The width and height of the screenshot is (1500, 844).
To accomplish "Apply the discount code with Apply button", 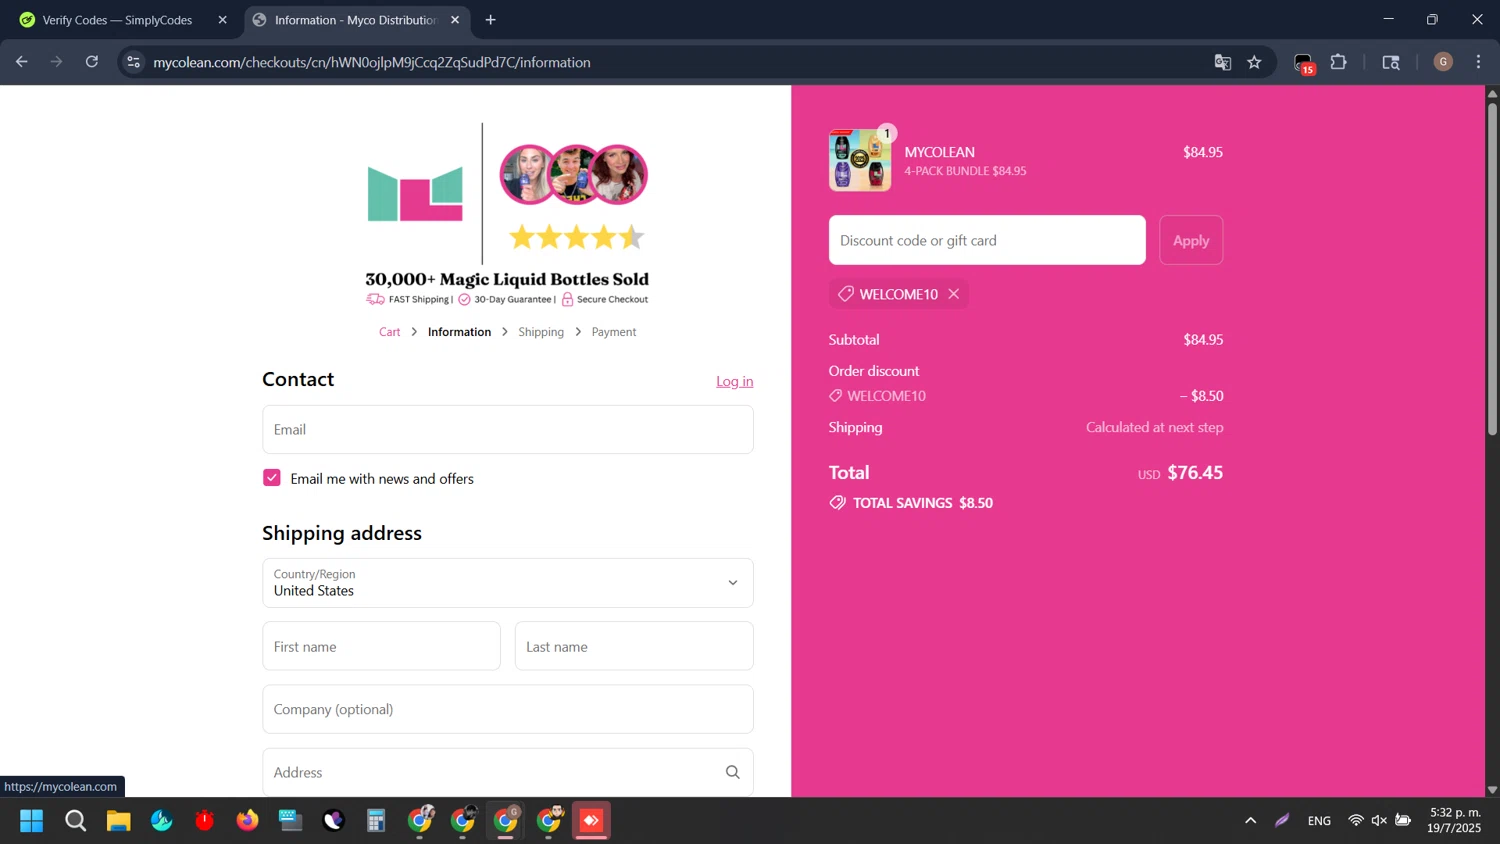I will 1191,240.
